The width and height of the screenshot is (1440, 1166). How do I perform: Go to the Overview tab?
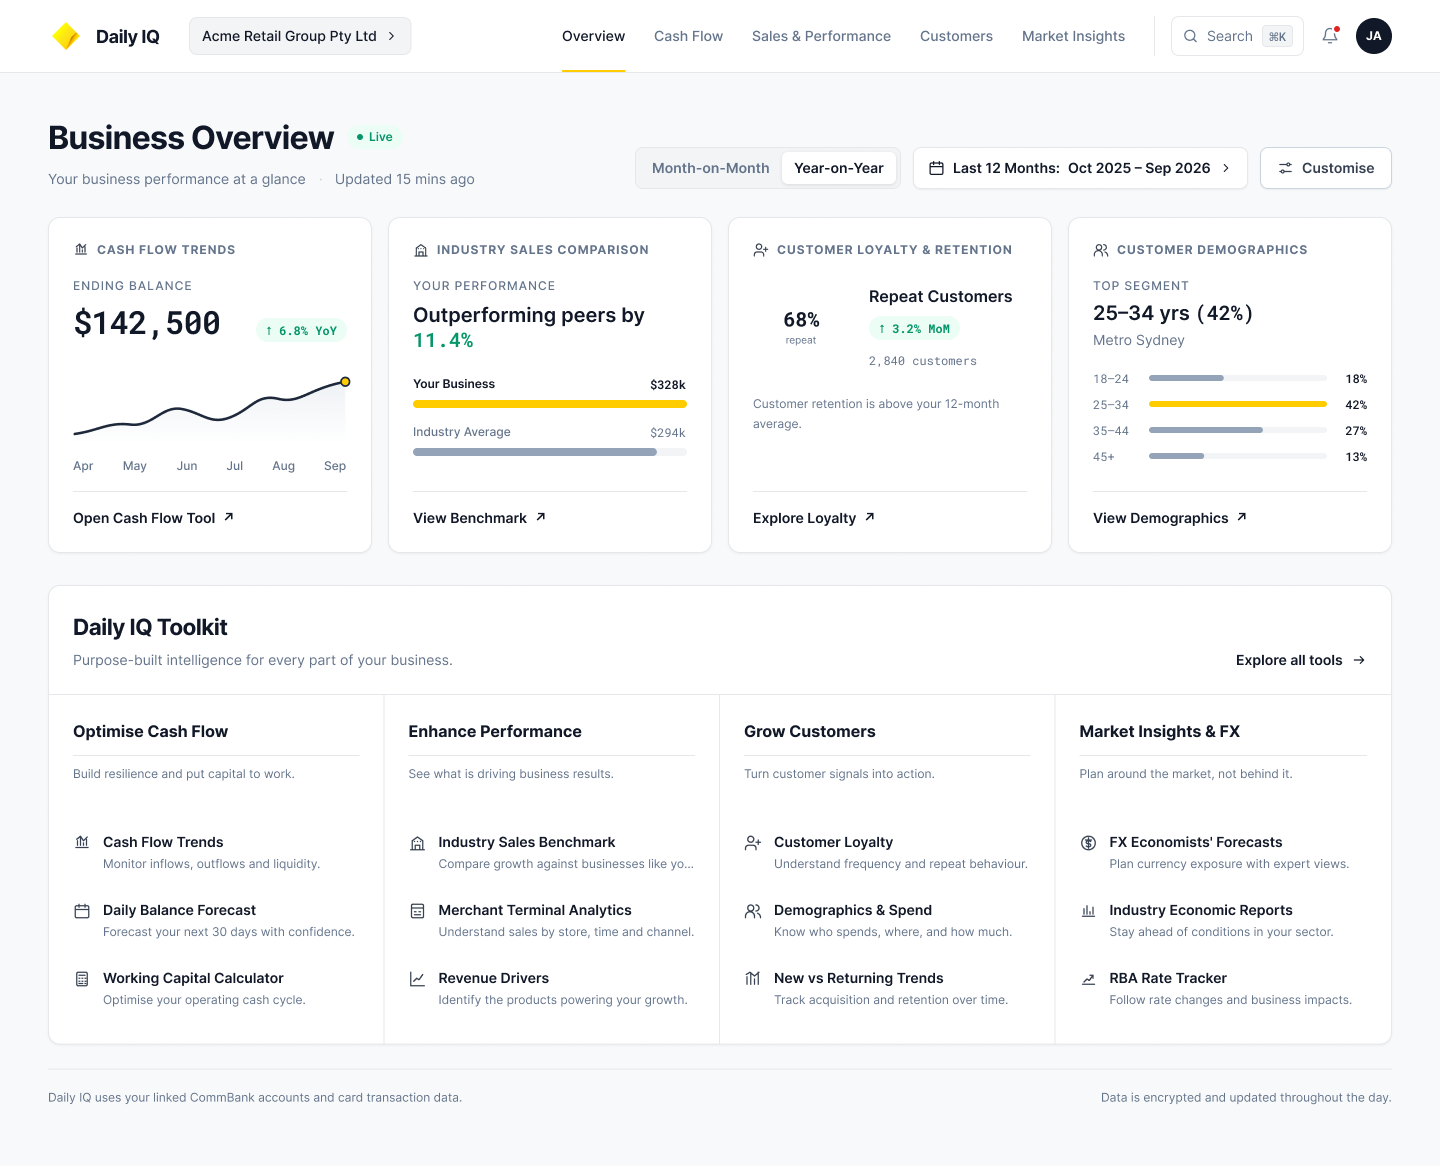point(593,36)
